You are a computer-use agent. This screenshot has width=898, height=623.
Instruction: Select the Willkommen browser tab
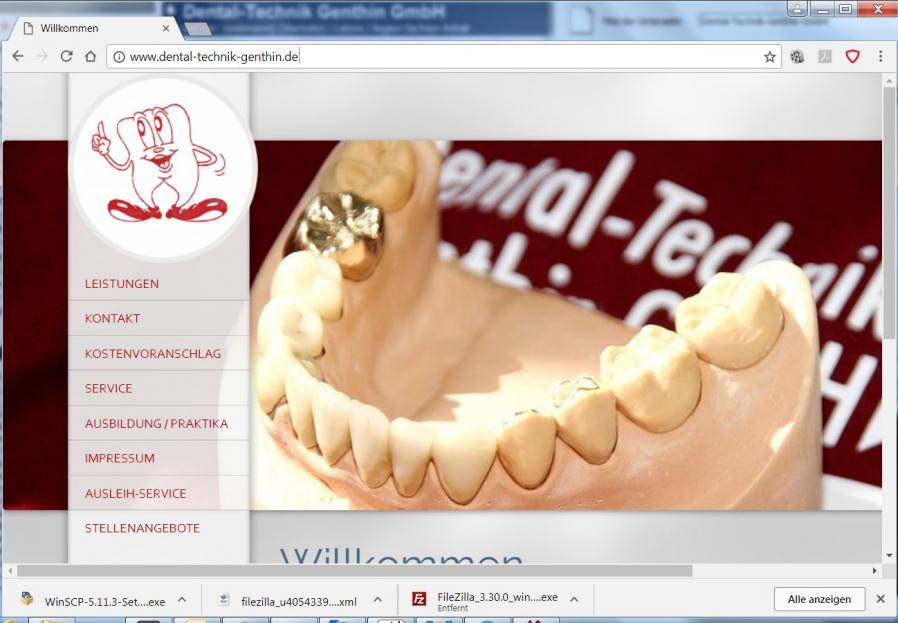click(x=92, y=28)
